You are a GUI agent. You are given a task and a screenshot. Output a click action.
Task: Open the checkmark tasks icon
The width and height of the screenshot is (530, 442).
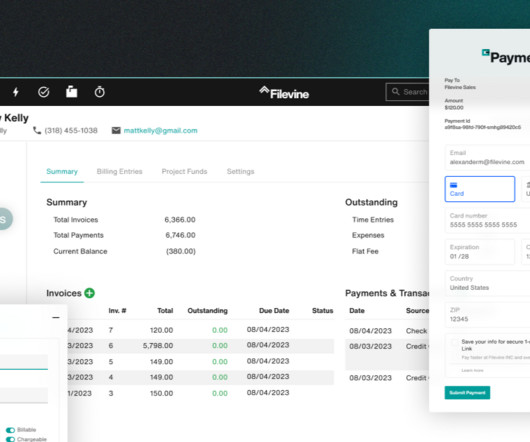[44, 92]
